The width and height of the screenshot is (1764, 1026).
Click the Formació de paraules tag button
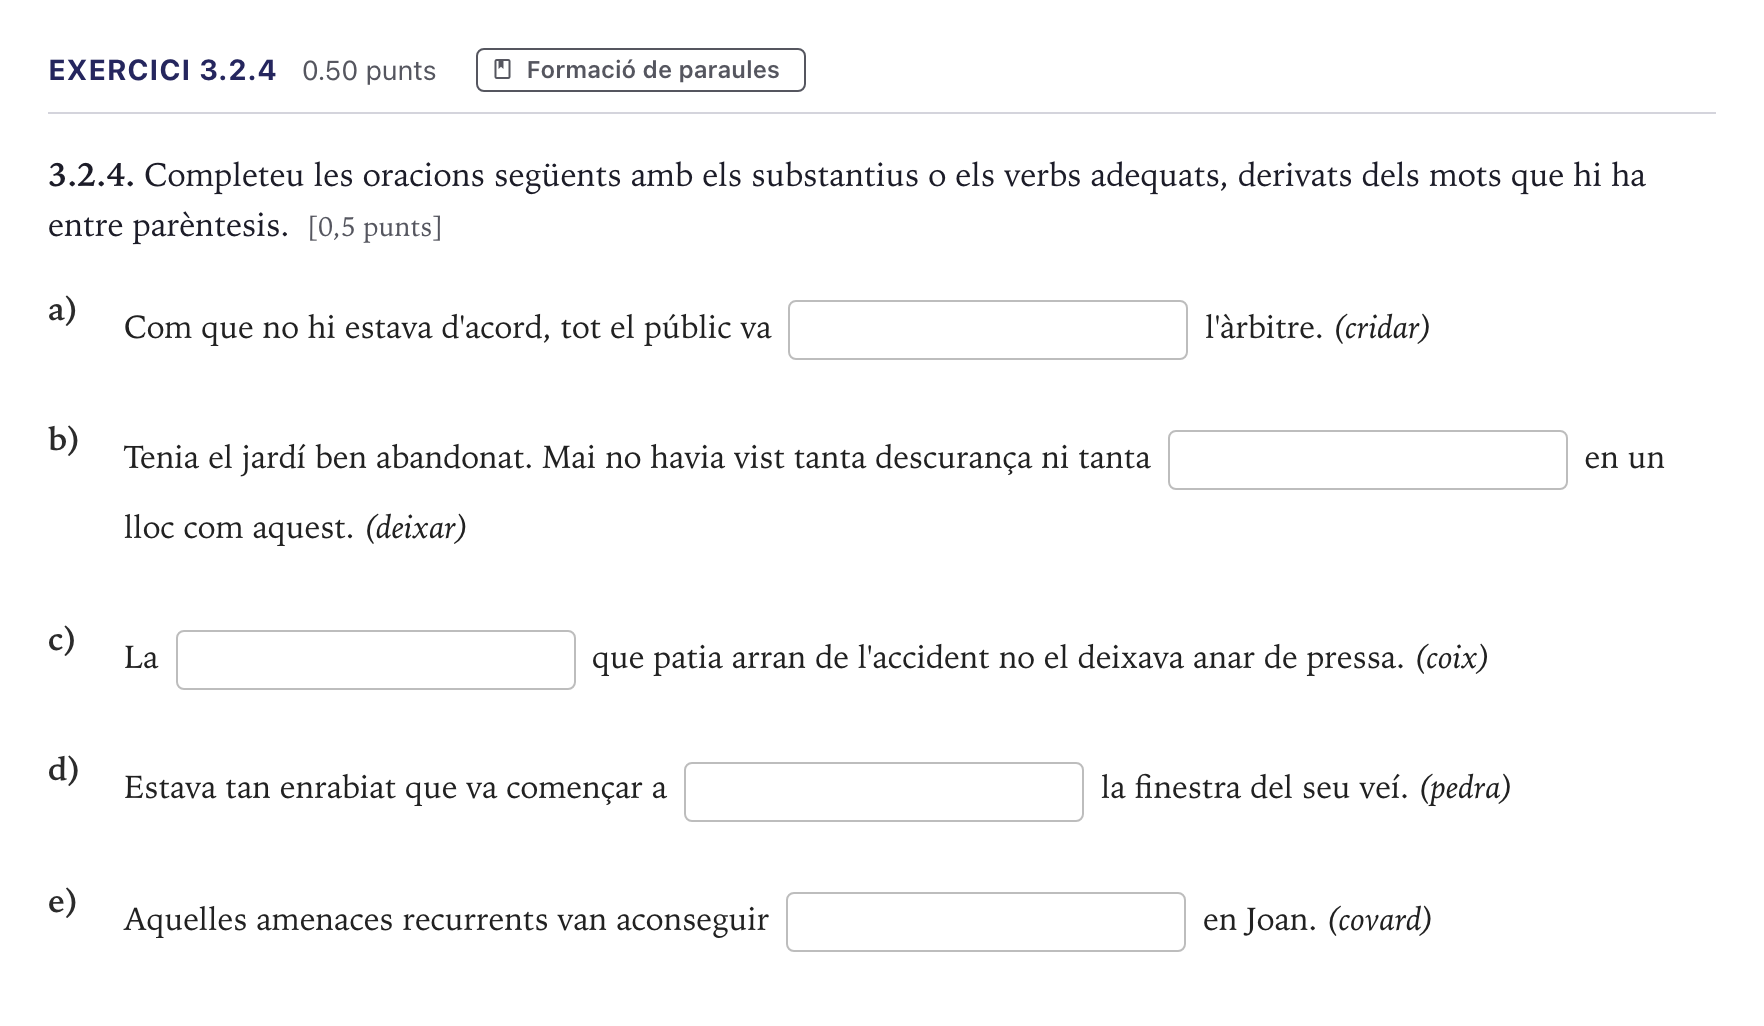pyautogui.click(x=640, y=70)
